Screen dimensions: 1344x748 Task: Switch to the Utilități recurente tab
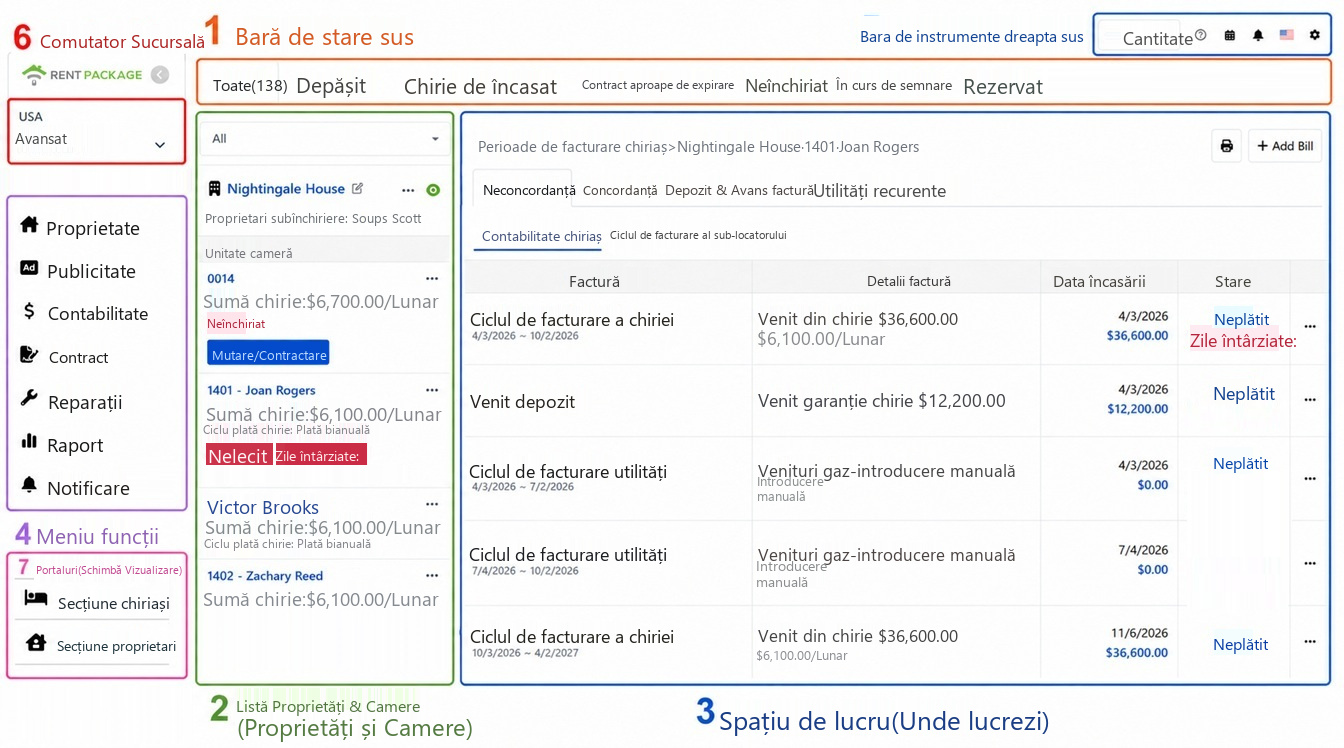880,190
